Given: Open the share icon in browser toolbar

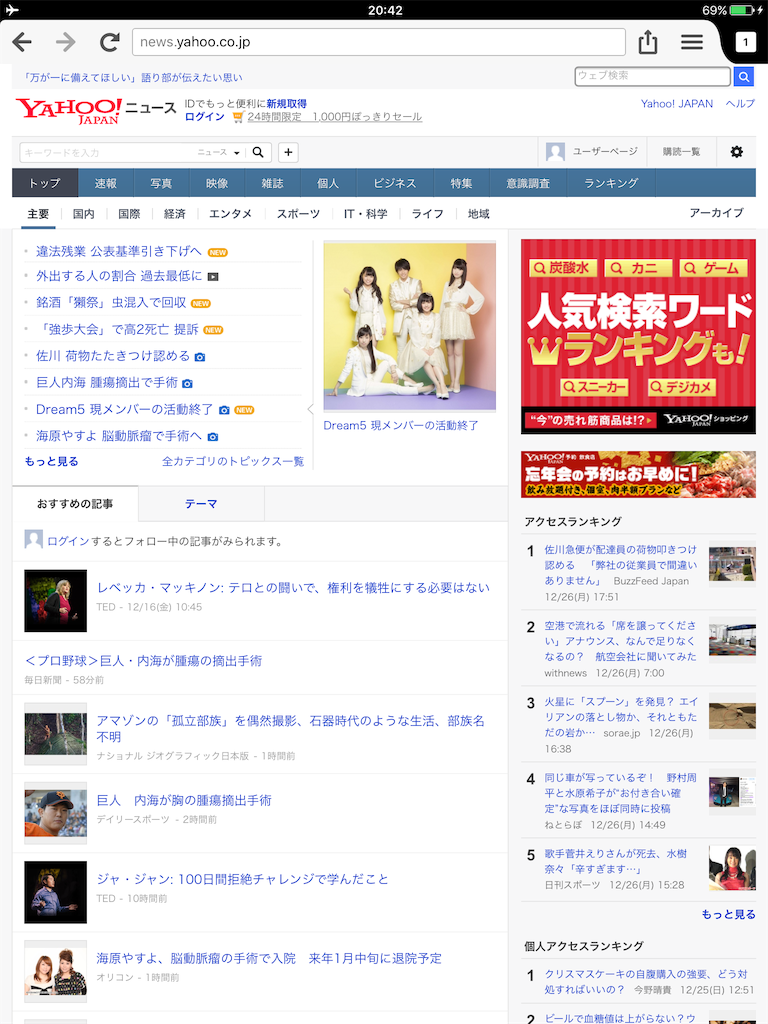Looking at the screenshot, I should [647, 42].
